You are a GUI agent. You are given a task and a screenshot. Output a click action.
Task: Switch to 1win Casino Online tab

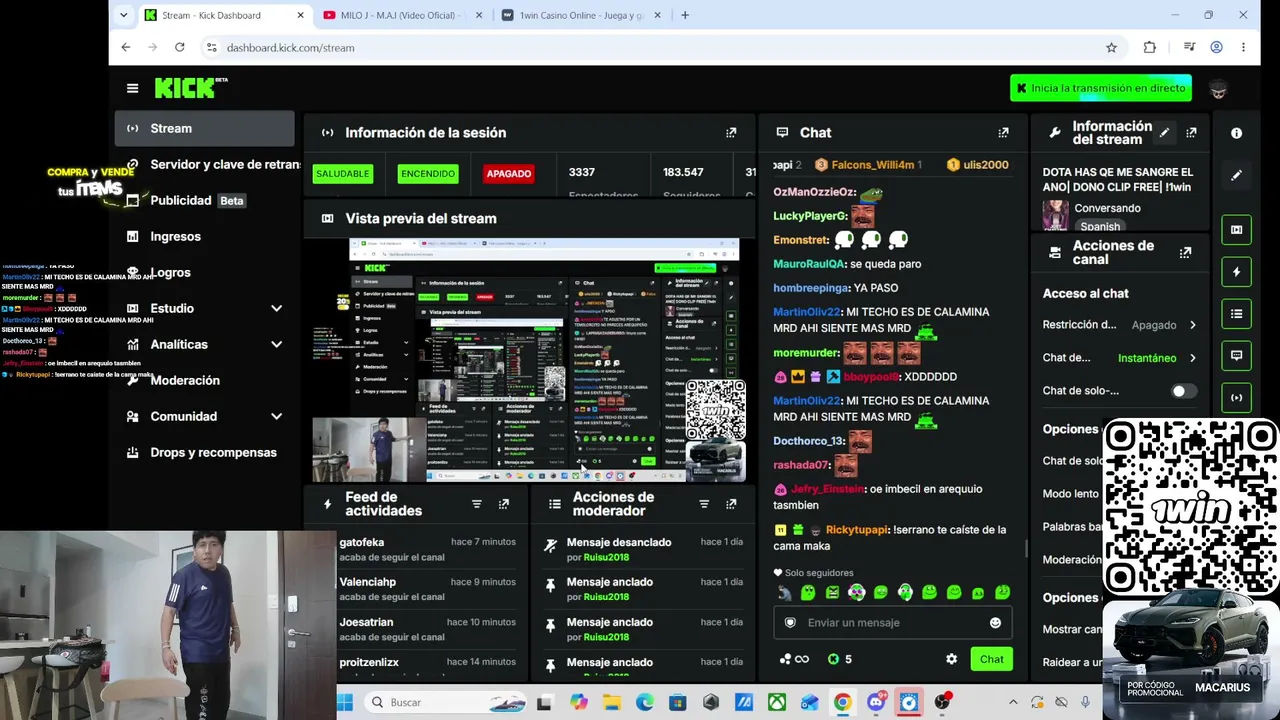(580, 15)
